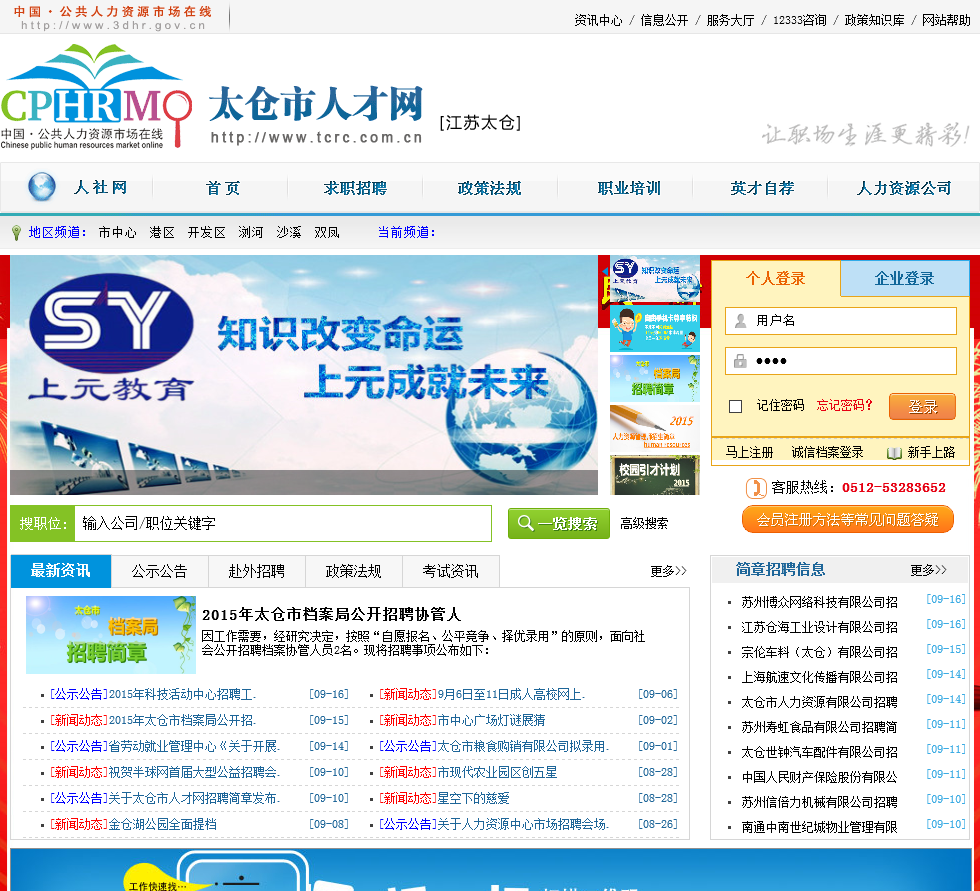This screenshot has width=980, height=891.
Task: Open the 校园引才计划 banner thumbnail
Action: [654, 475]
